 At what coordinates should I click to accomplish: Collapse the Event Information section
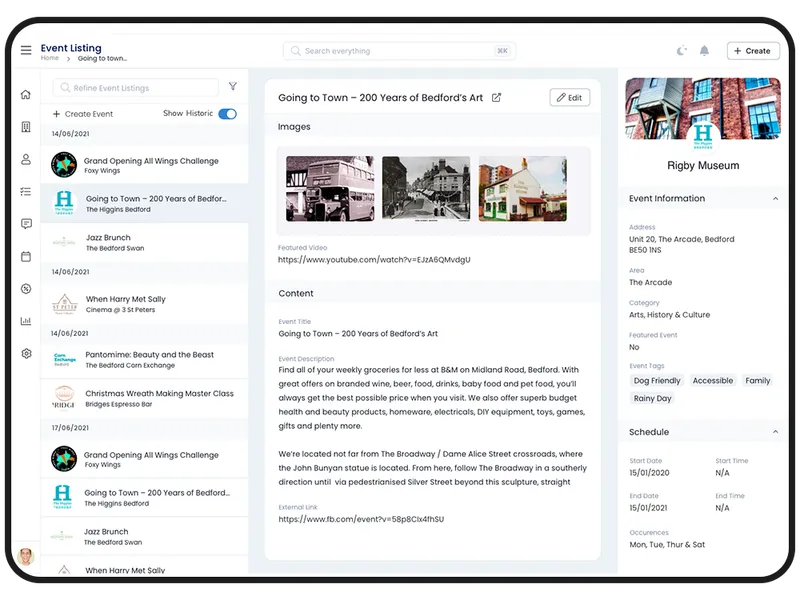(776, 199)
